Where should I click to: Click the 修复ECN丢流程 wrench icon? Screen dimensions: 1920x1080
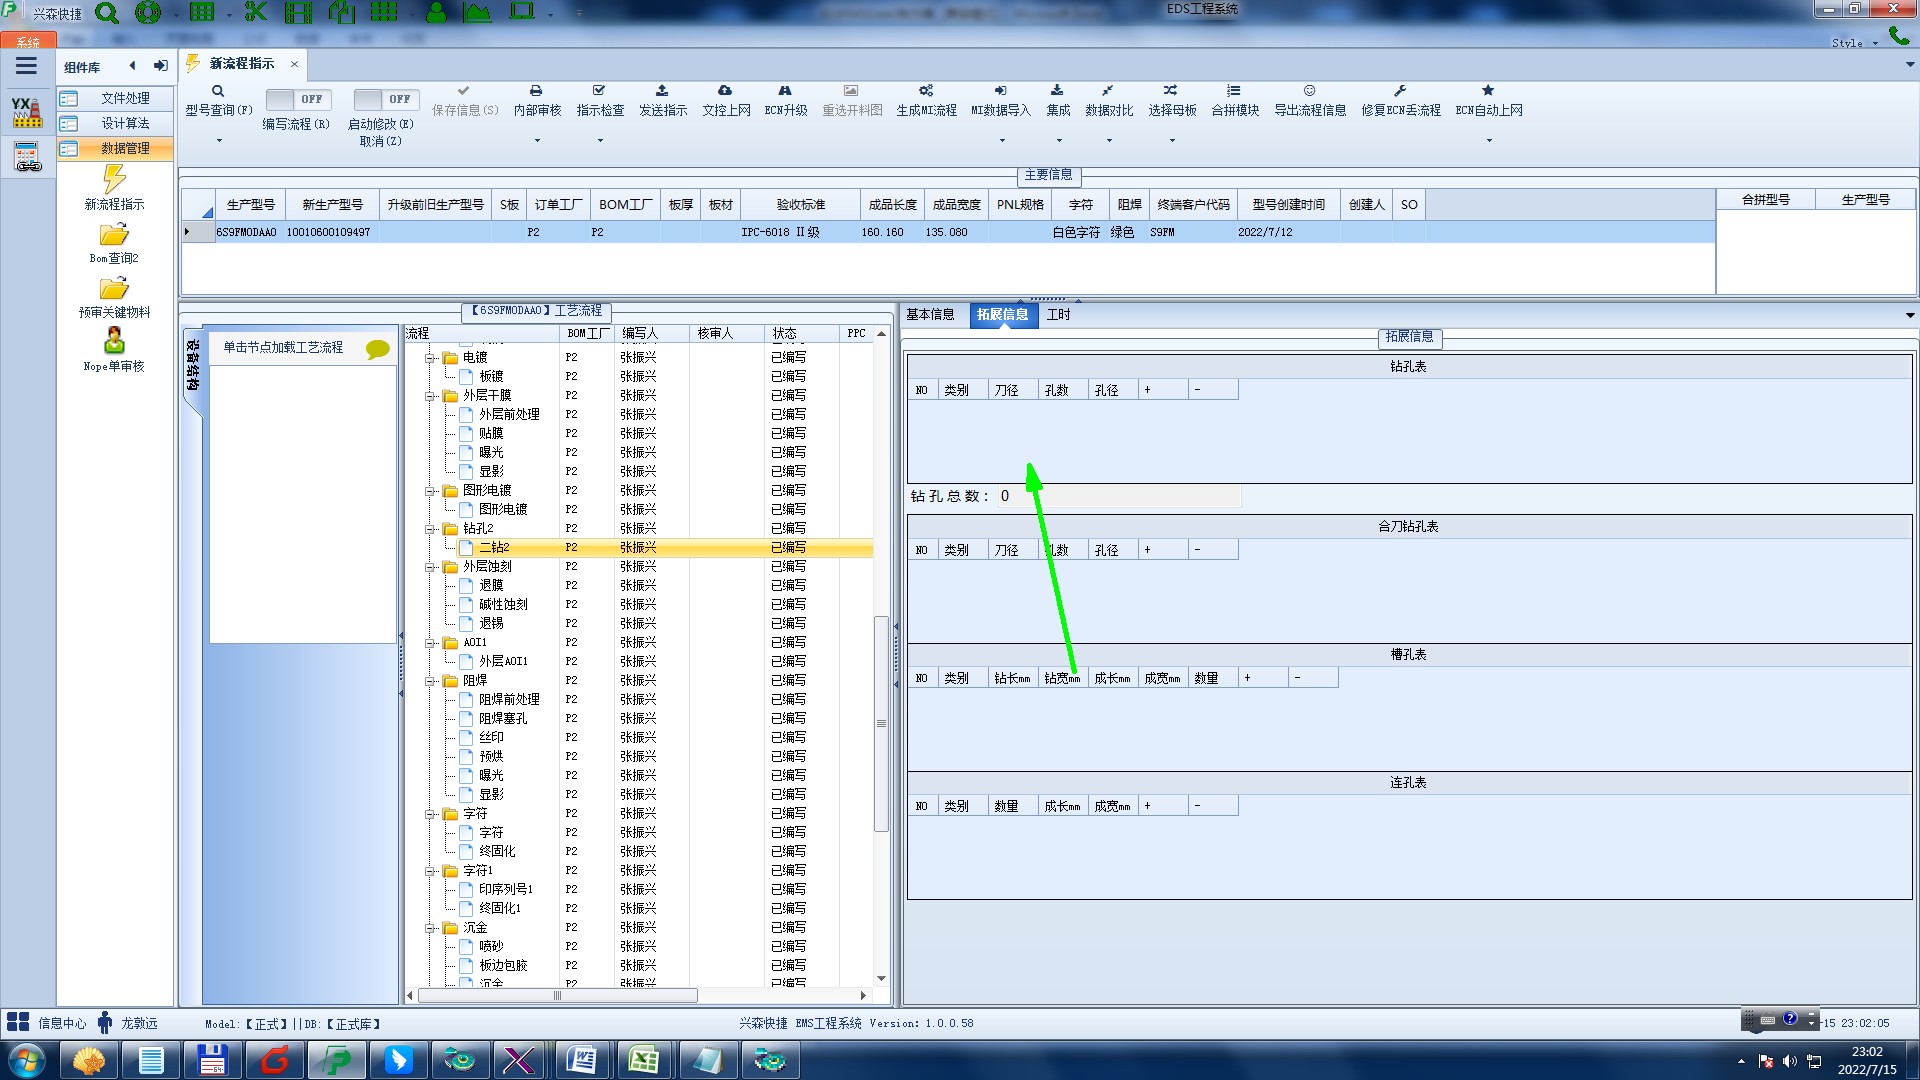click(1400, 91)
